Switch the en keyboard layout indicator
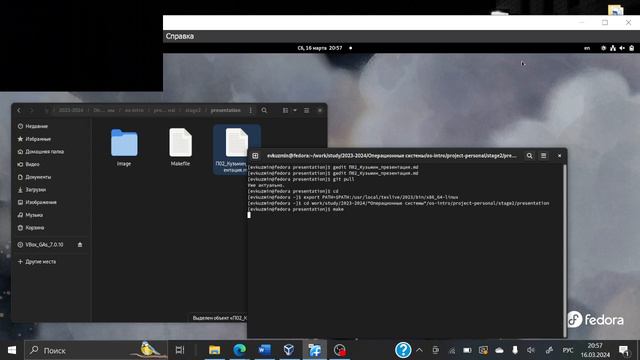This screenshot has width=640, height=360. [x=587, y=48]
